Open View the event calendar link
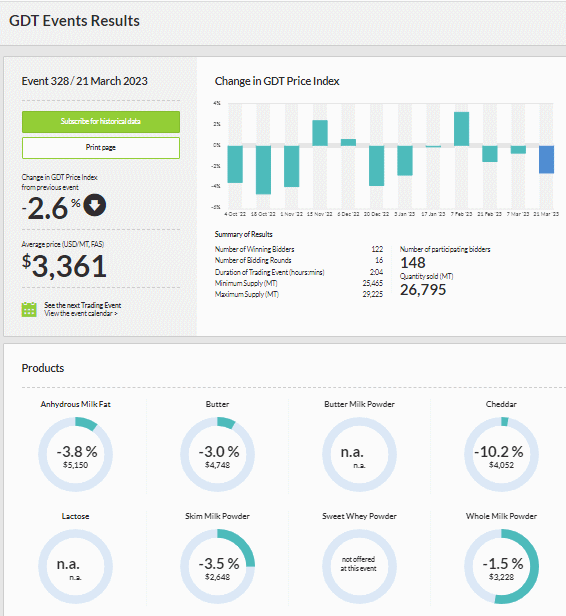Image resolution: width=566 pixels, height=616 pixels. point(81,314)
